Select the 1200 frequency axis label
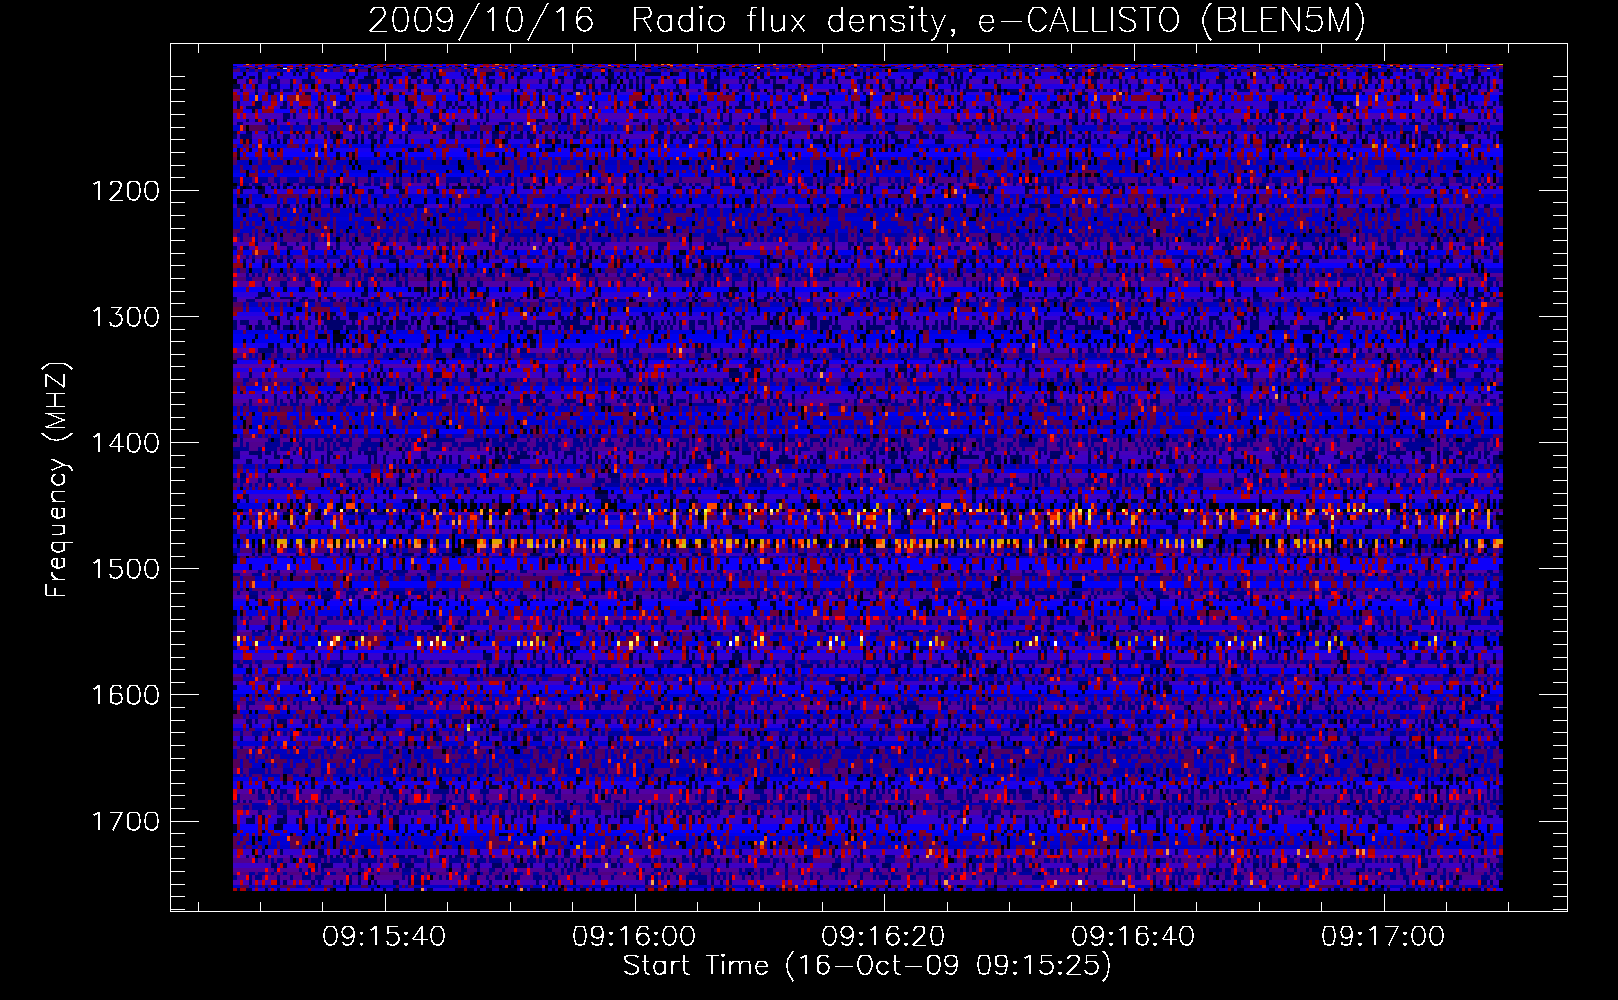This screenshot has width=1618, height=1000. 125,191
